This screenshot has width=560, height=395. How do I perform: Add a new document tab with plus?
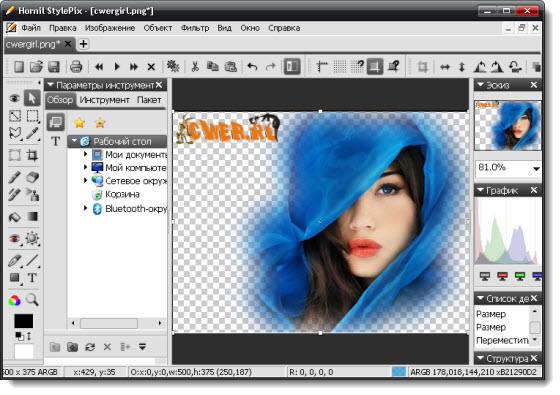[x=83, y=44]
